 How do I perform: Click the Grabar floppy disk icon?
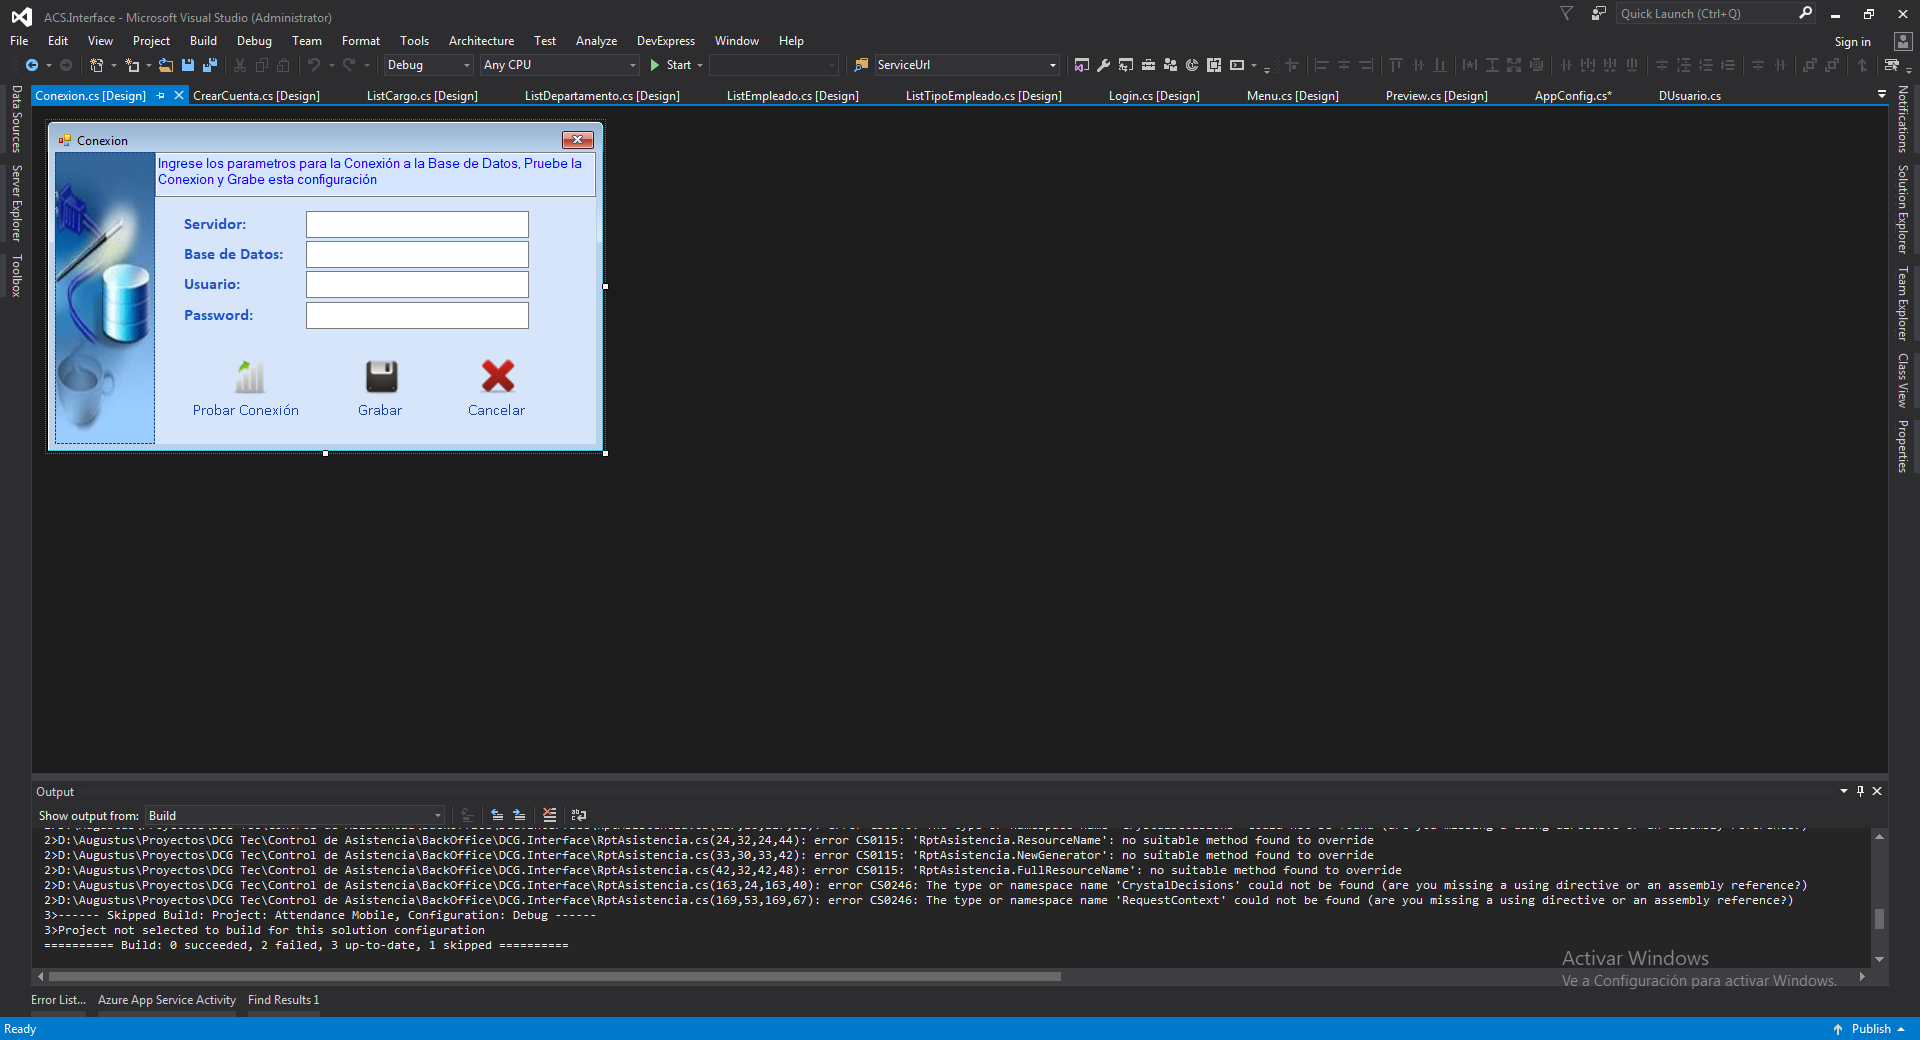tap(381, 377)
